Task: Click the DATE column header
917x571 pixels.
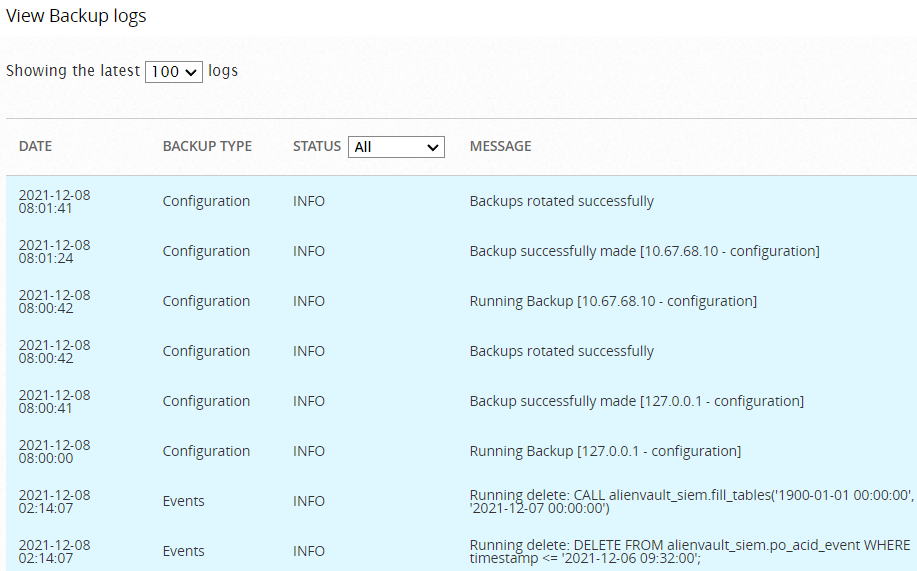Action: pyautogui.click(x=35, y=147)
